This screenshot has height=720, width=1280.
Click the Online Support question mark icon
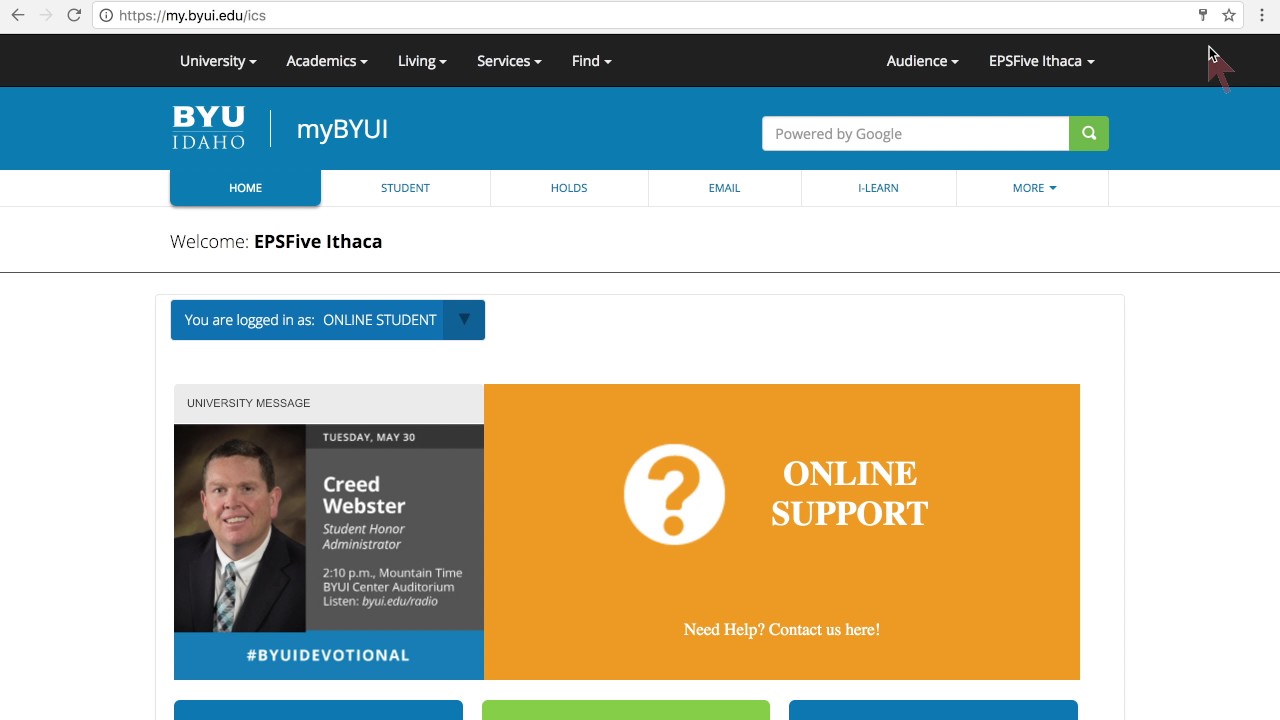coord(674,494)
